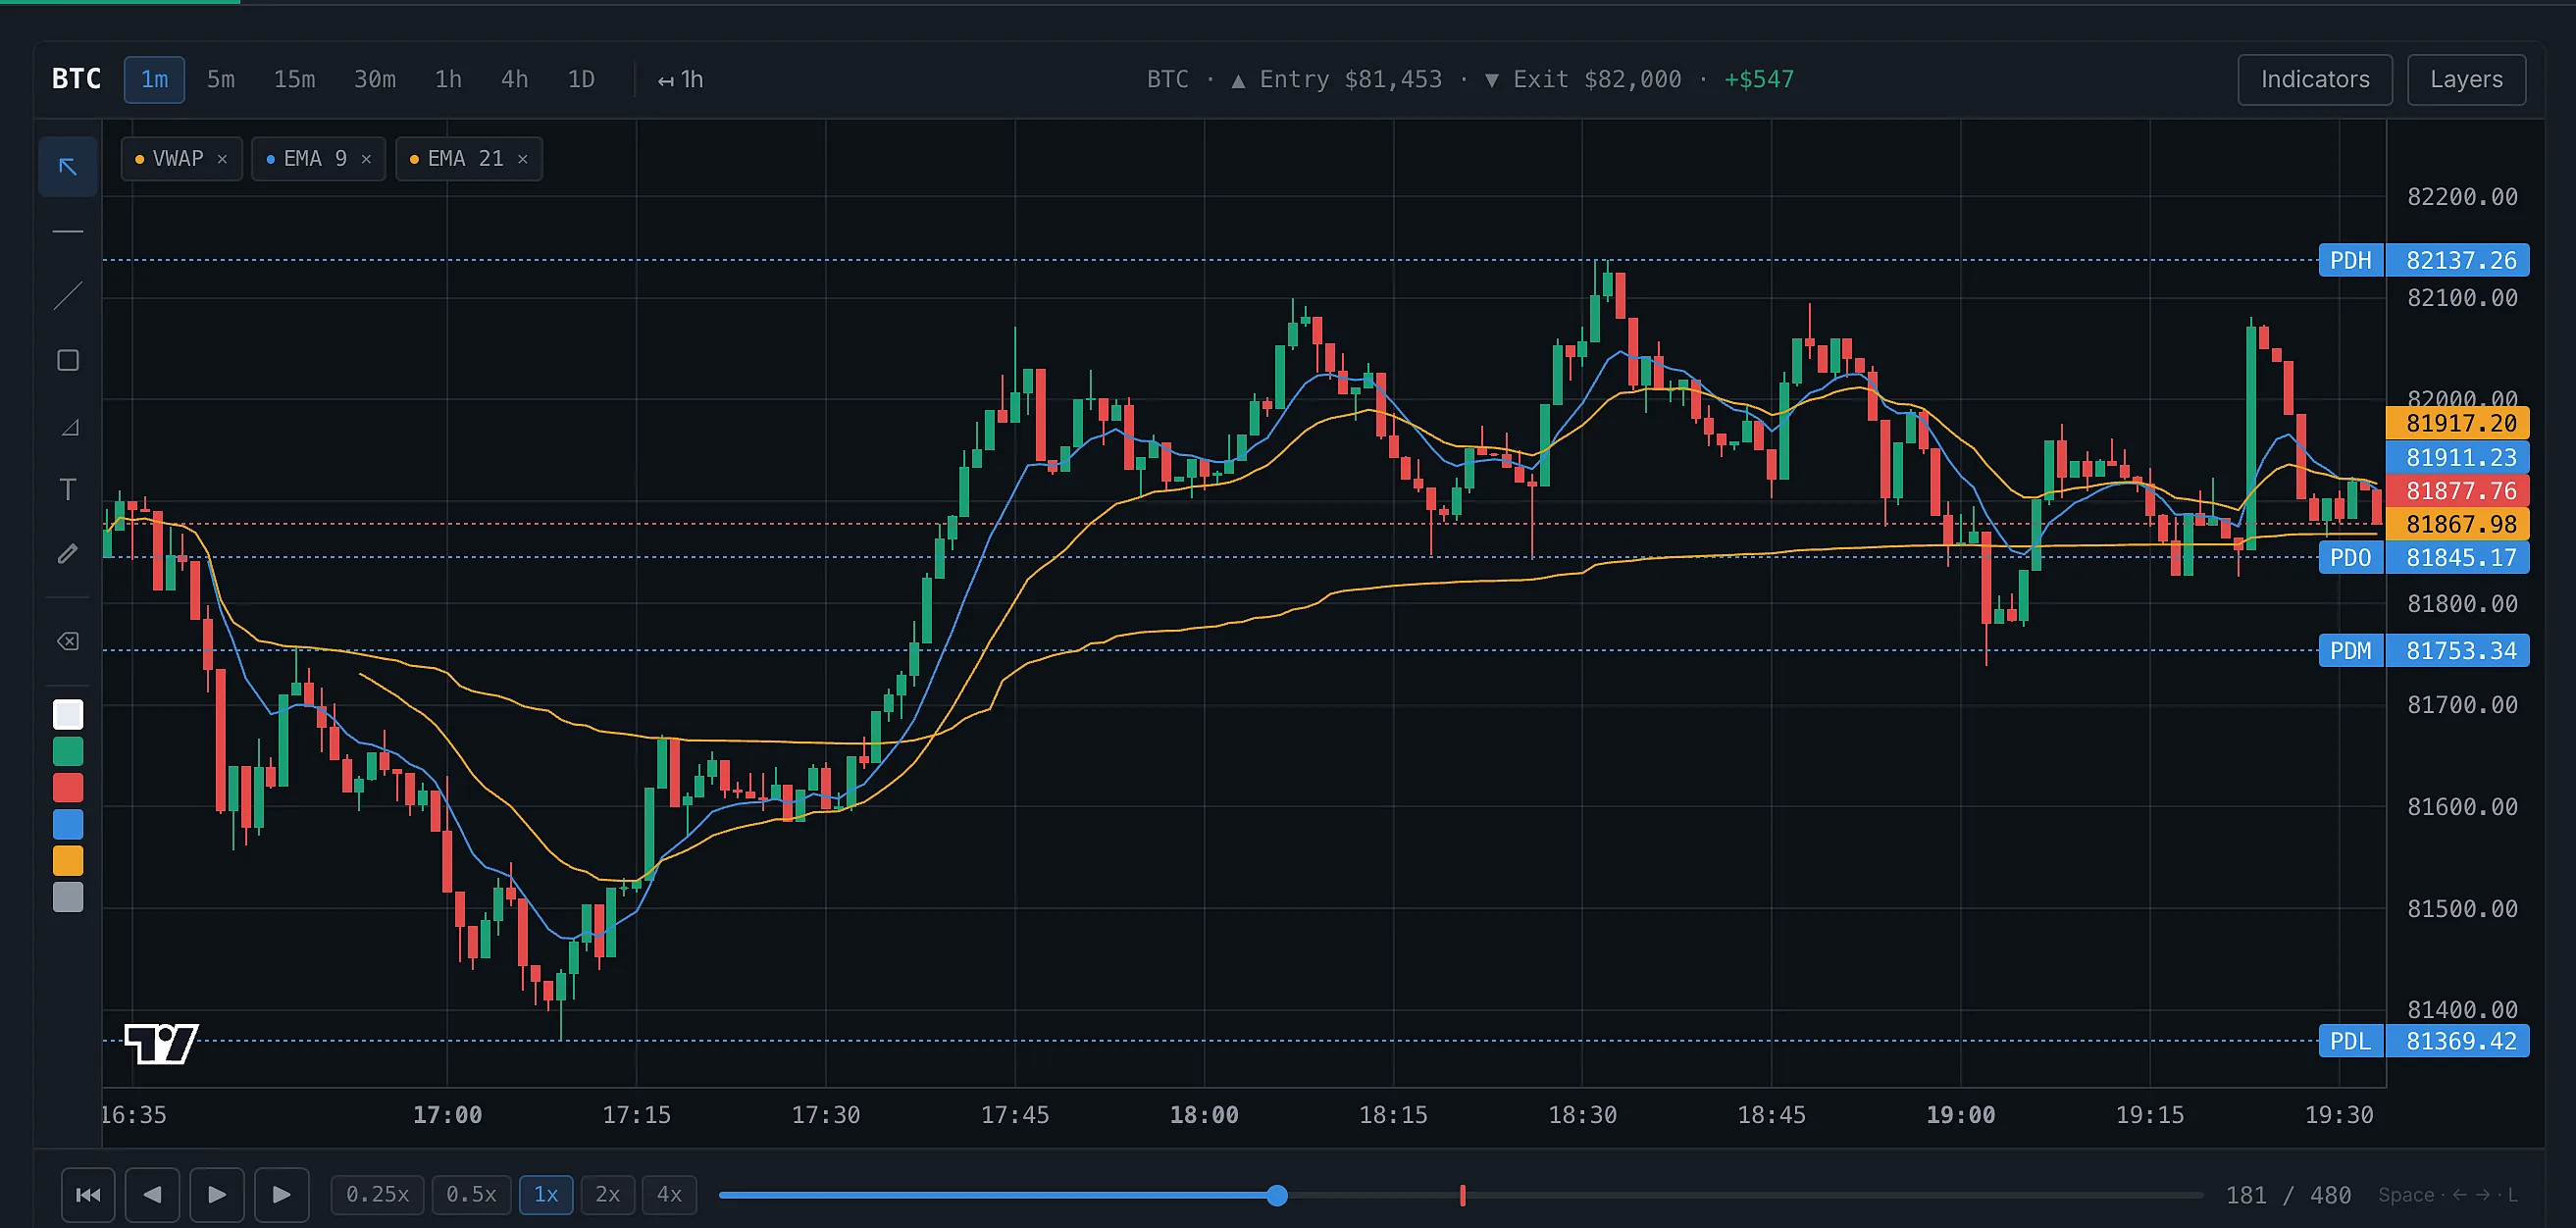2576x1228 pixels.
Task: Pick the blue color swatch
Action: click(x=68, y=824)
